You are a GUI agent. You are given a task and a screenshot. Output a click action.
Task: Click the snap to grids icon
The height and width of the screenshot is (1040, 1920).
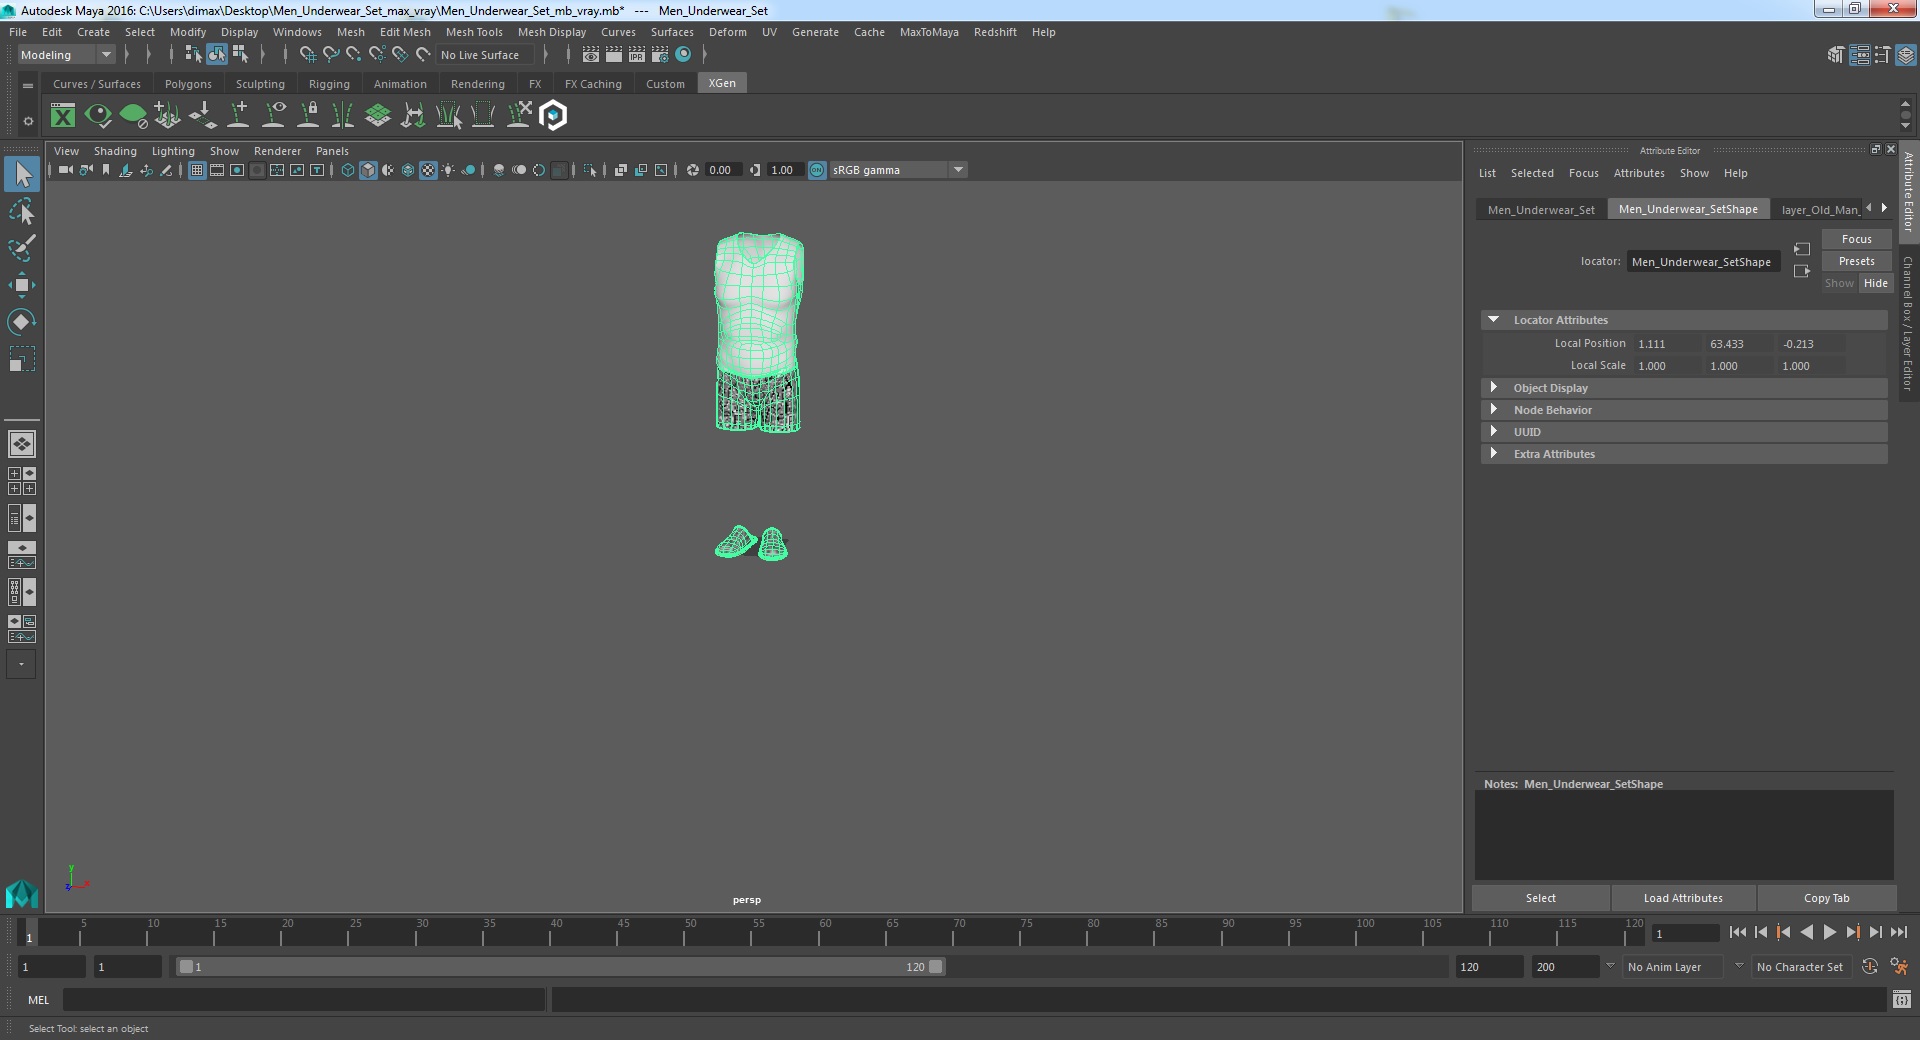tap(308, 55)
